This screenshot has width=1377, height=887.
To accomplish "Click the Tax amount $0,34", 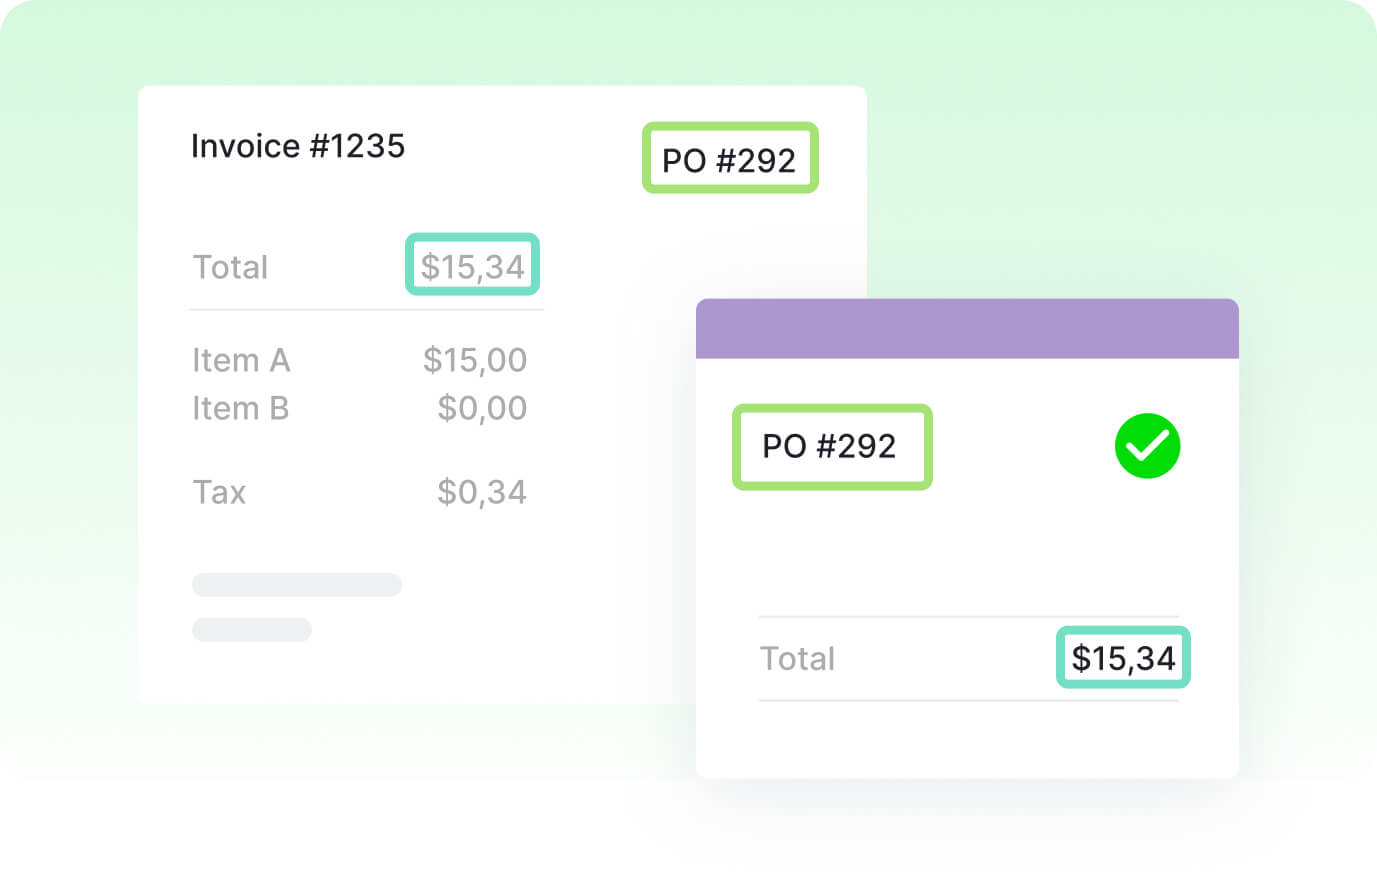I will pyautogui.click(x=481, y=492).
